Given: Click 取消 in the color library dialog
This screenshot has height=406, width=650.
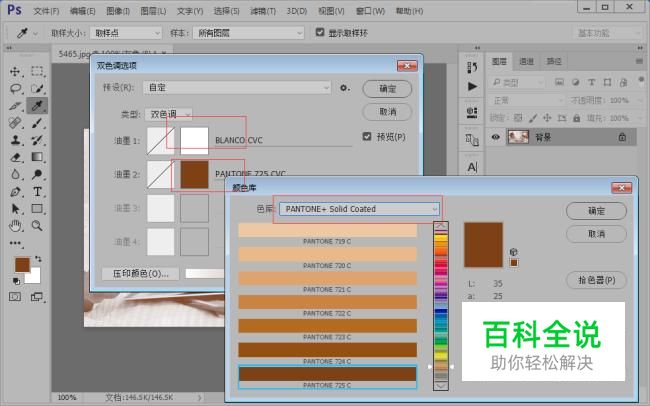Looking at the screenshot, I should pos(596,234).
